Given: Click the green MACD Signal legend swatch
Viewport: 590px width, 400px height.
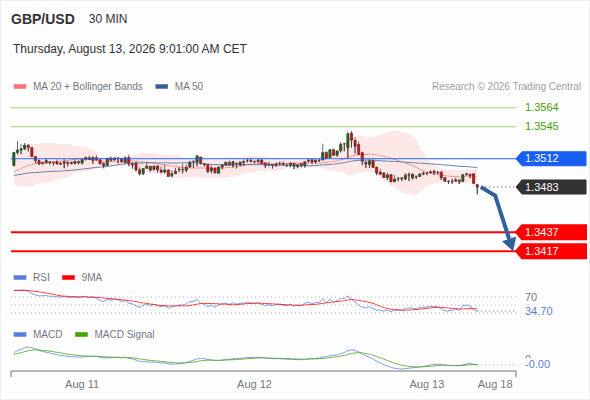Looking at the screenshot, I should coord(81,335).
